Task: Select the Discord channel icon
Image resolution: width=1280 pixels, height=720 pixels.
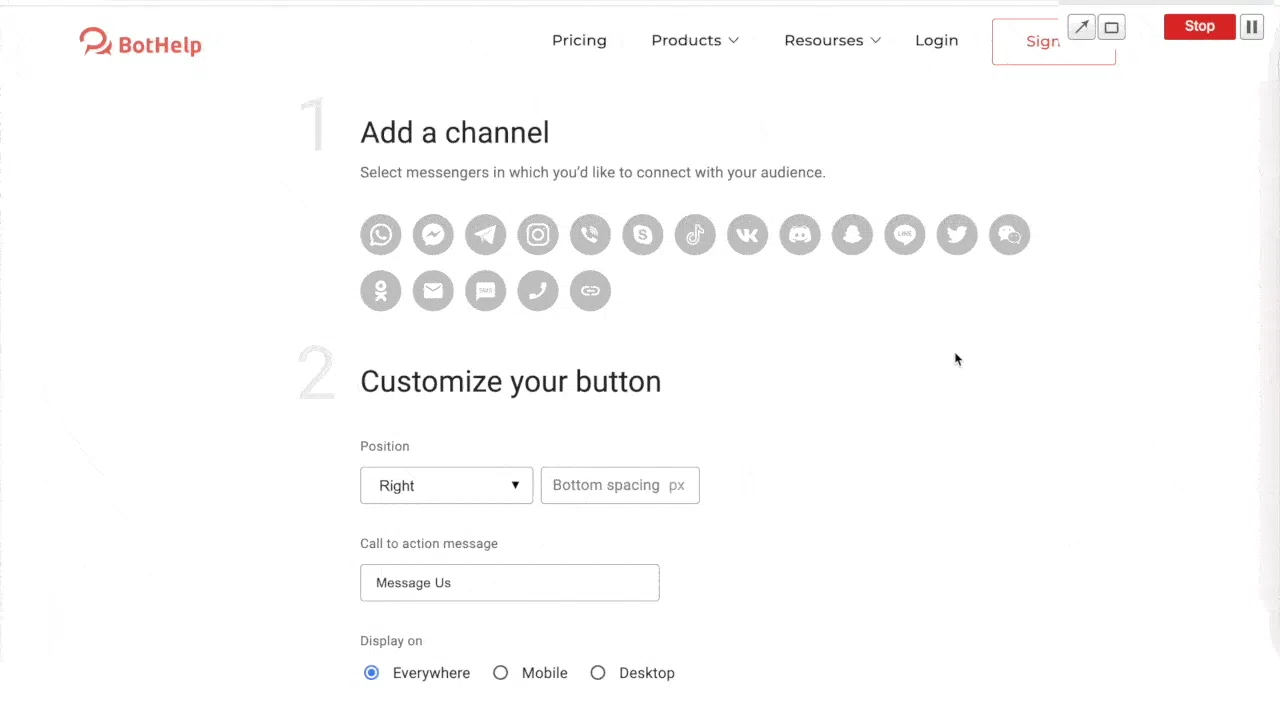Action: click(800, 235)
